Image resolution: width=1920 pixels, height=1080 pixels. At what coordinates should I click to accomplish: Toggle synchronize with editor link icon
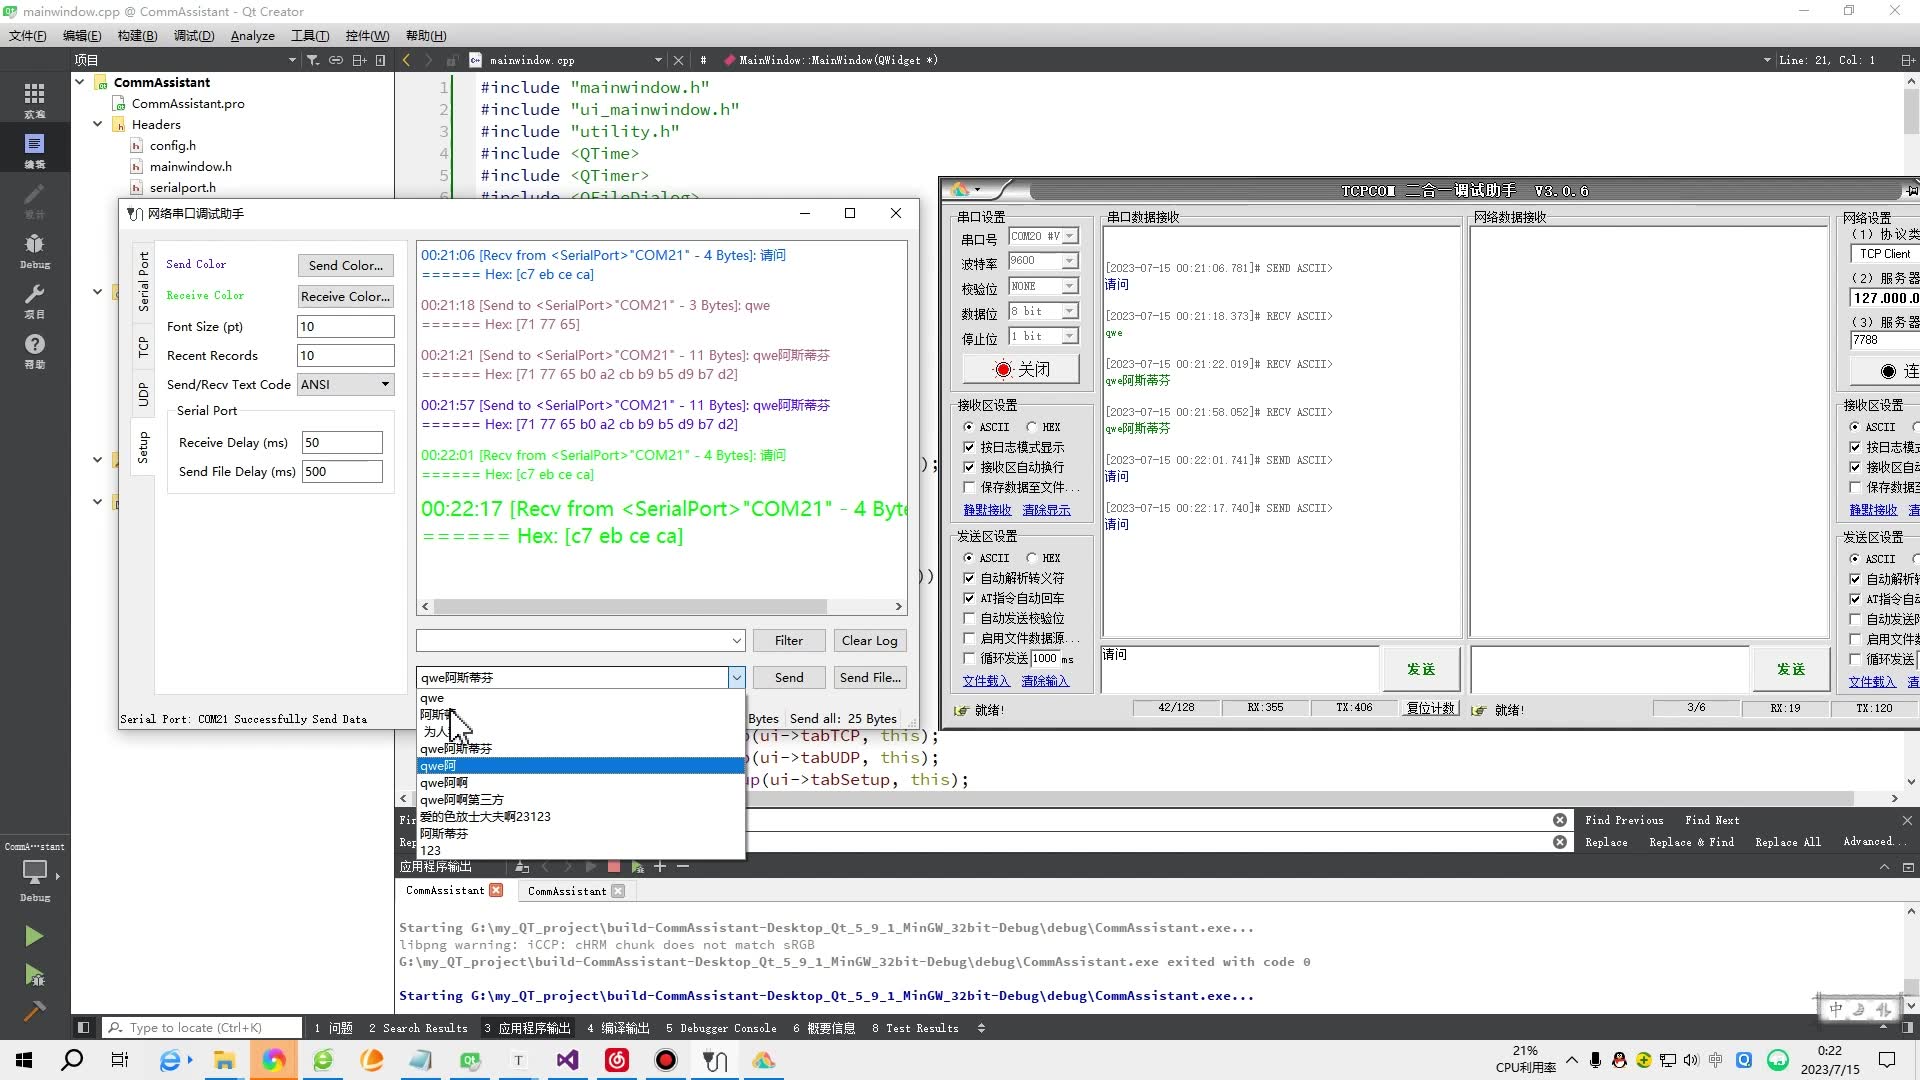click(336, 60)
